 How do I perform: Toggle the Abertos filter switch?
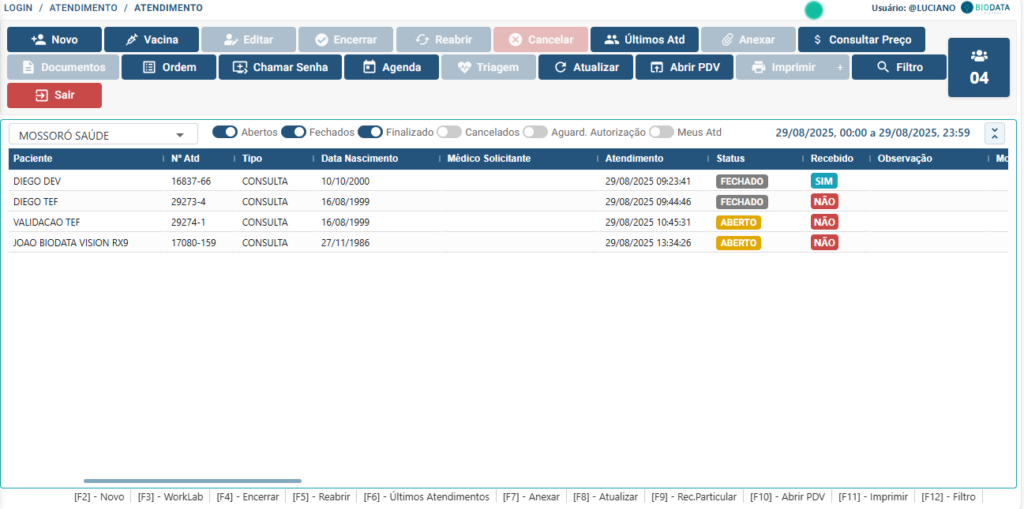tap(224, 132)
